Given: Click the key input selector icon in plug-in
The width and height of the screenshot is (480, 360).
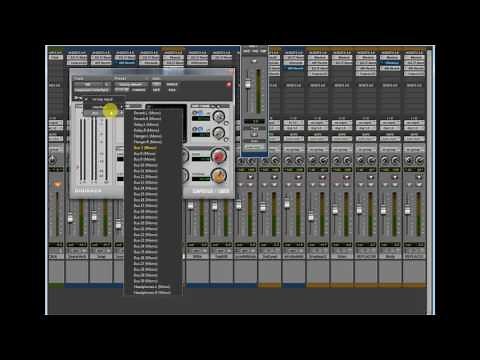Looking at the screenshot, I should tap(77, 98).
